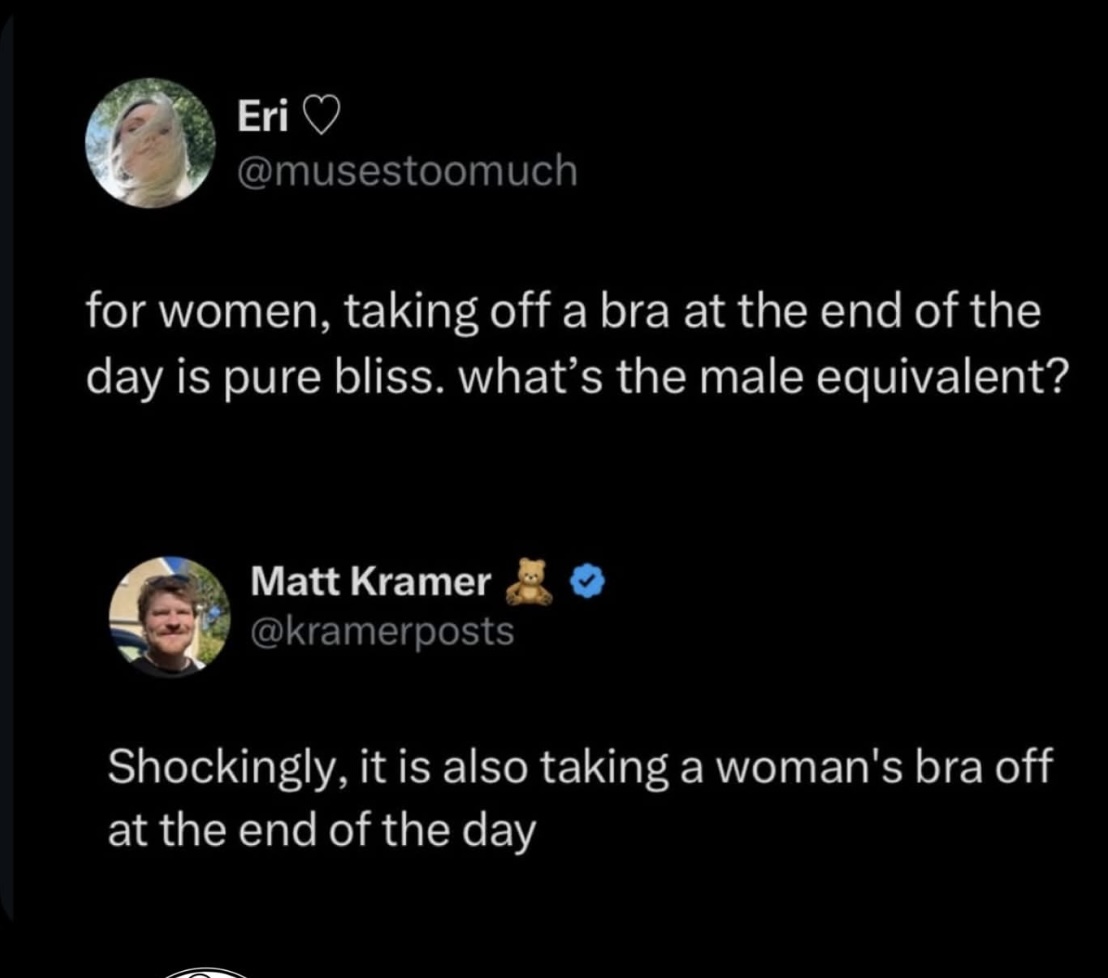Select the Eri display name
1108x978 pixels.
pyautogui.click(x=263, y=115)
